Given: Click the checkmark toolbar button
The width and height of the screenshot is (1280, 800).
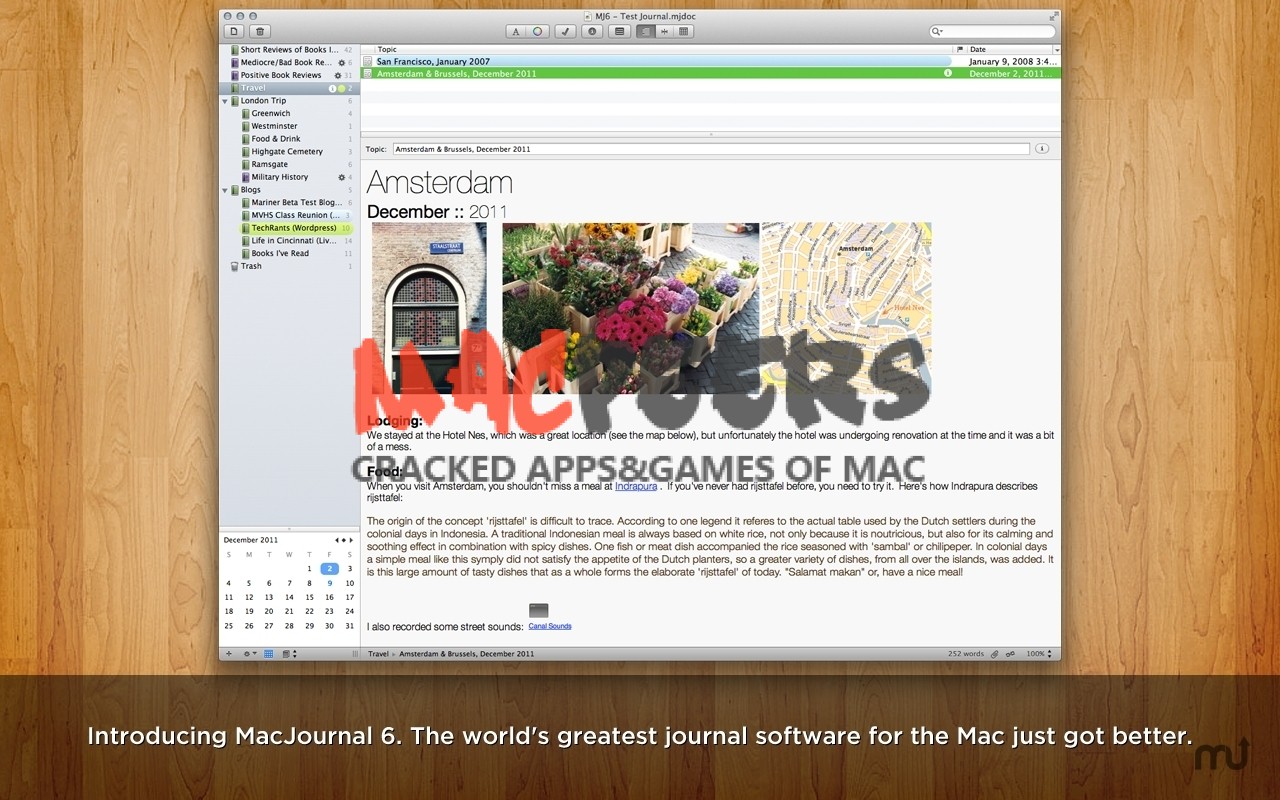Looking at the screenshot, I should 565,32.
